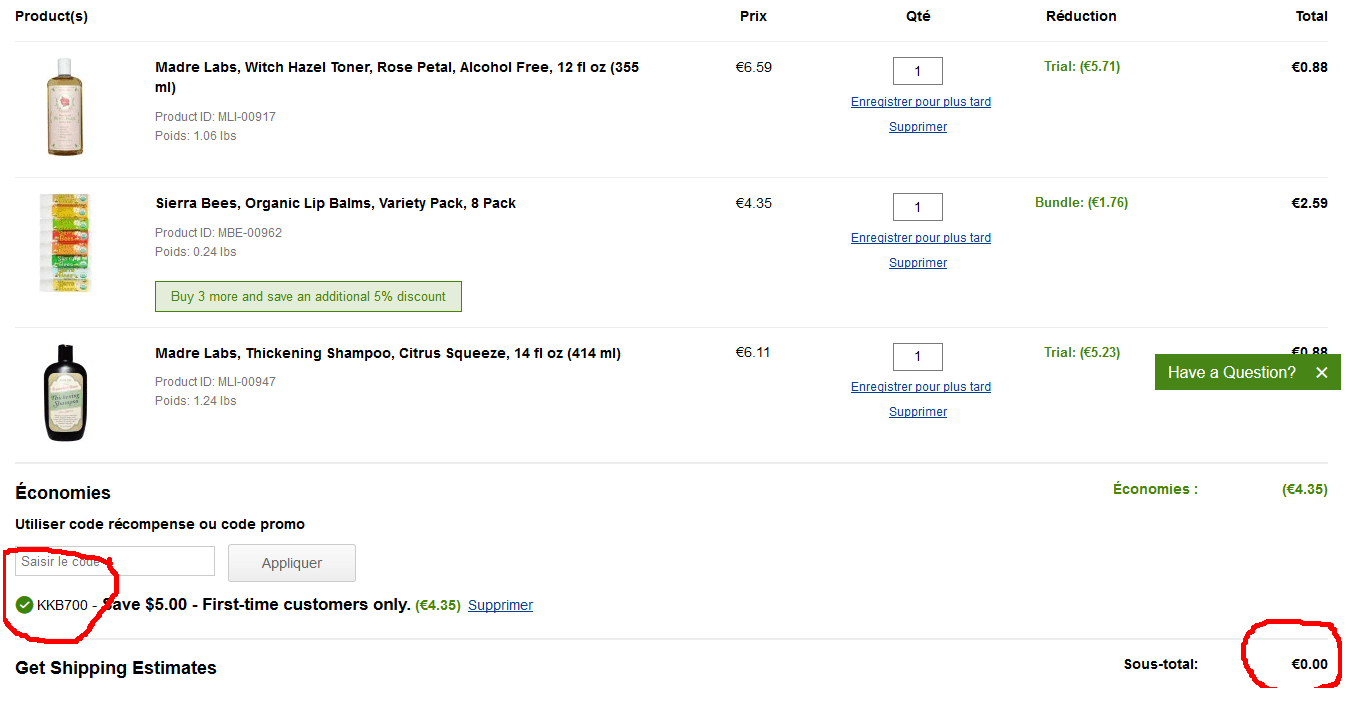Save Sierra Bees lip balms for later
This screenshot has height=705, width=1354.
point(920,238)
